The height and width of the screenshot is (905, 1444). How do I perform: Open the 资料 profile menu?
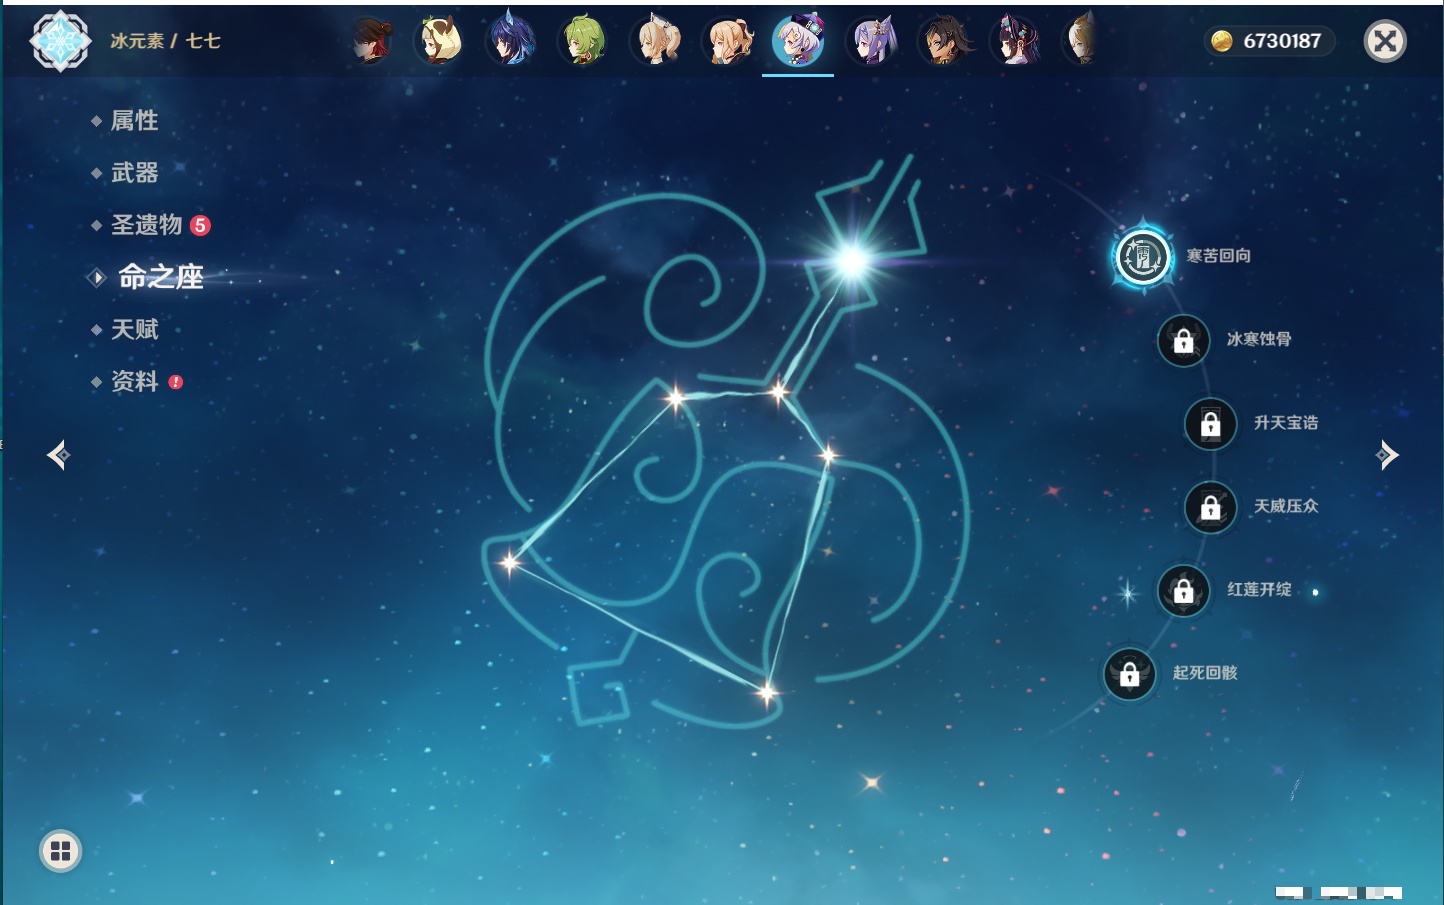coord(134,381)
